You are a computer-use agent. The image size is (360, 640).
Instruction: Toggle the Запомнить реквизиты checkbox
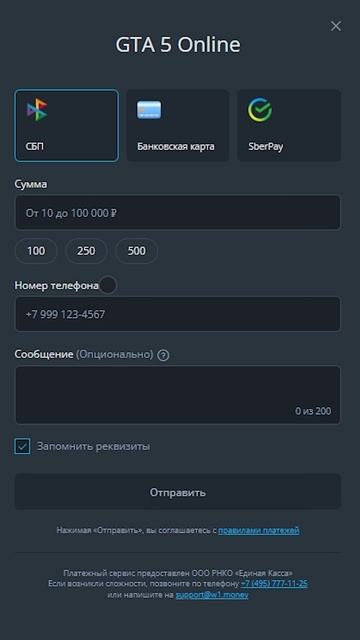22,446
